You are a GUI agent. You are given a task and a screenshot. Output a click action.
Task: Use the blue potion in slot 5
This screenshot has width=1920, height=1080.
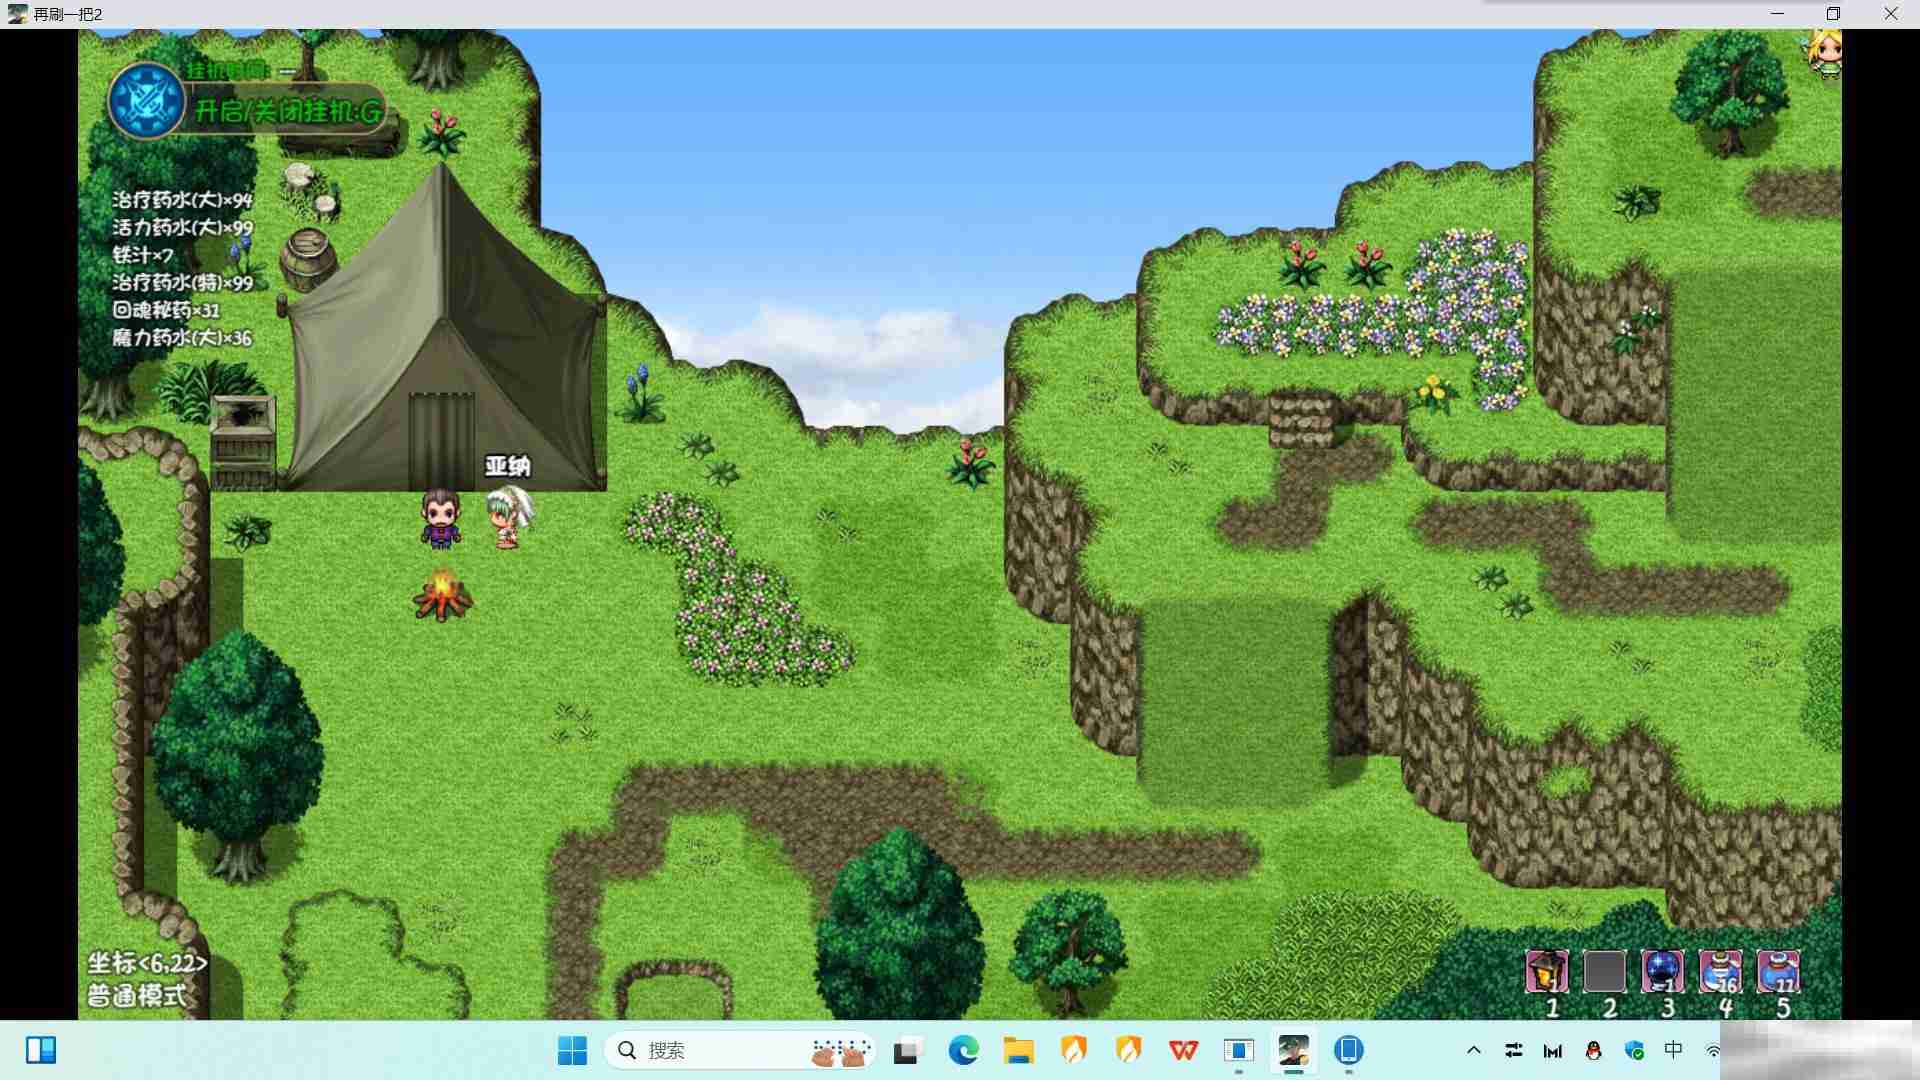click(x=1778, y=971)
